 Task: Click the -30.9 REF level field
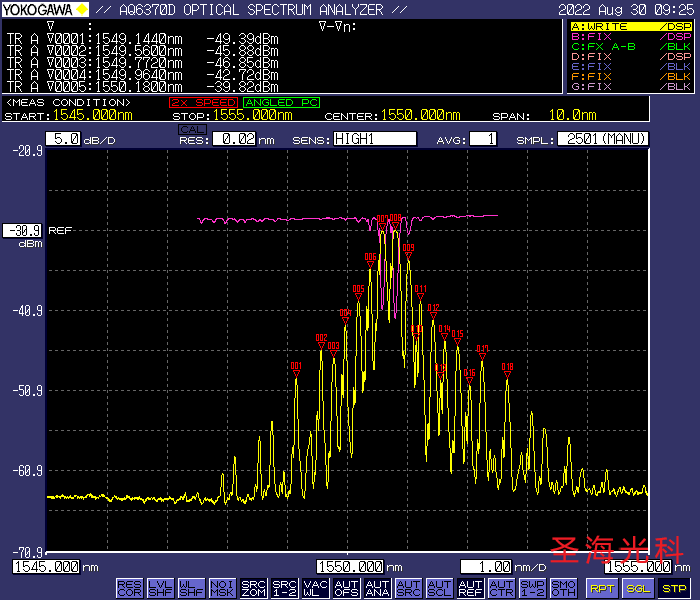(x=22, y=231)
